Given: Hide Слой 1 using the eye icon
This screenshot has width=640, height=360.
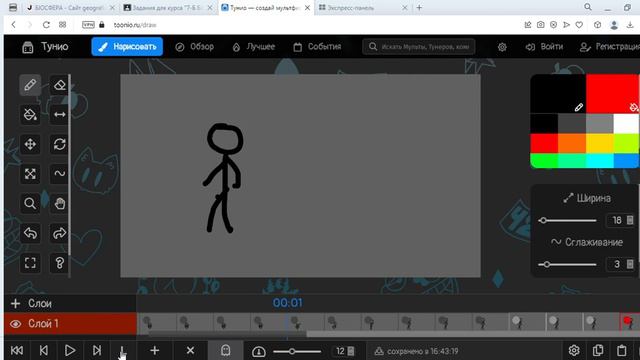Looking at the screenshot, I should click(x=16, y=324).
